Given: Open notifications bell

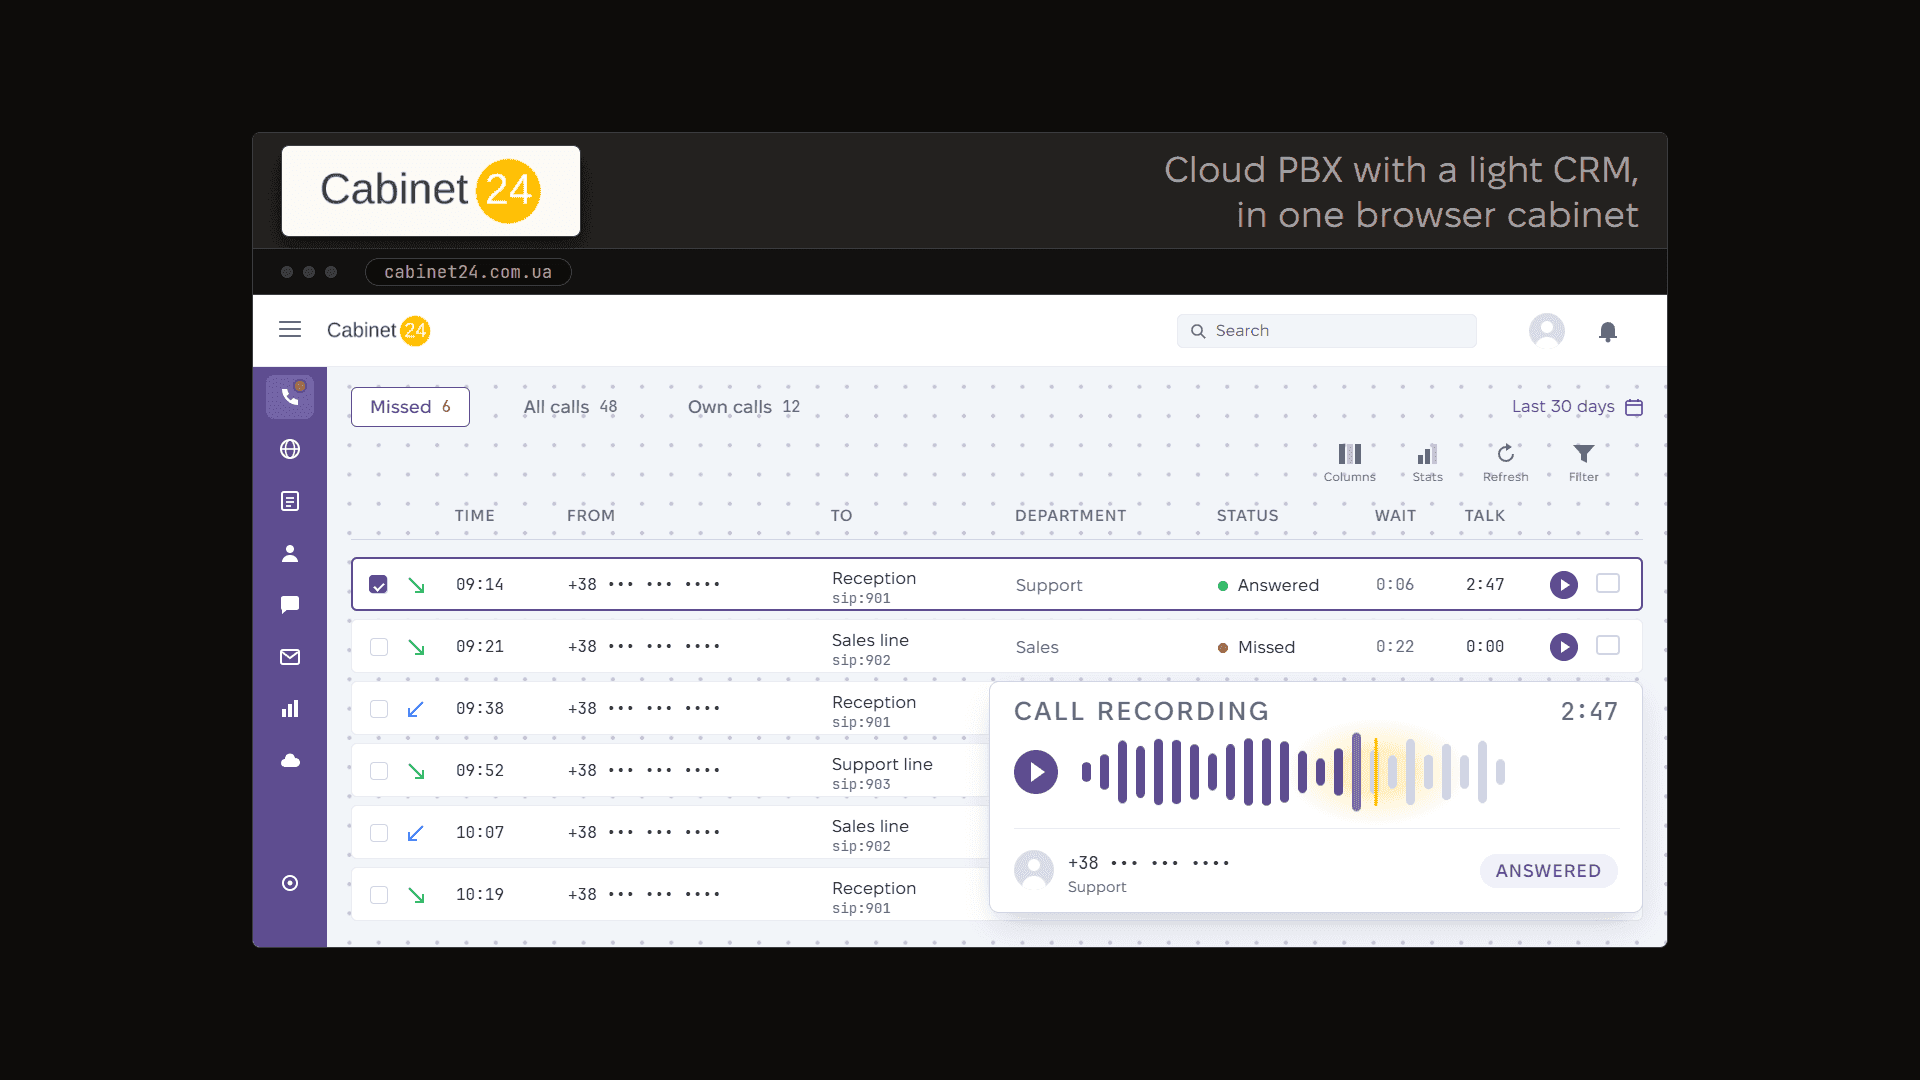Looking at the screenshot, I should pyautogui.click(x=1608, y=332).
